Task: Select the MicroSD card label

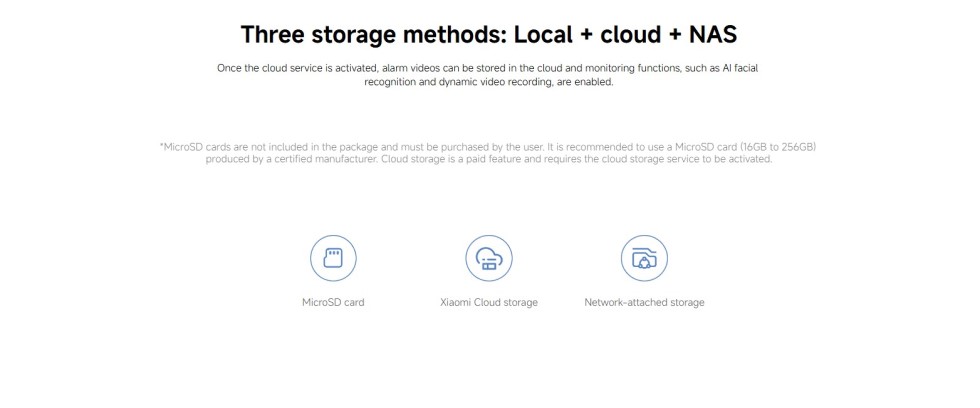Action: (333, 302)
